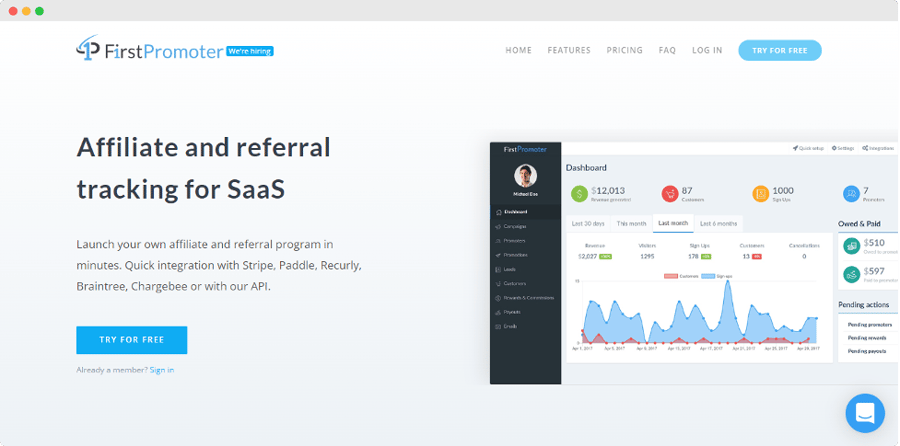
Task: Click LOG IN in the navigation
Action: point(707,51)
